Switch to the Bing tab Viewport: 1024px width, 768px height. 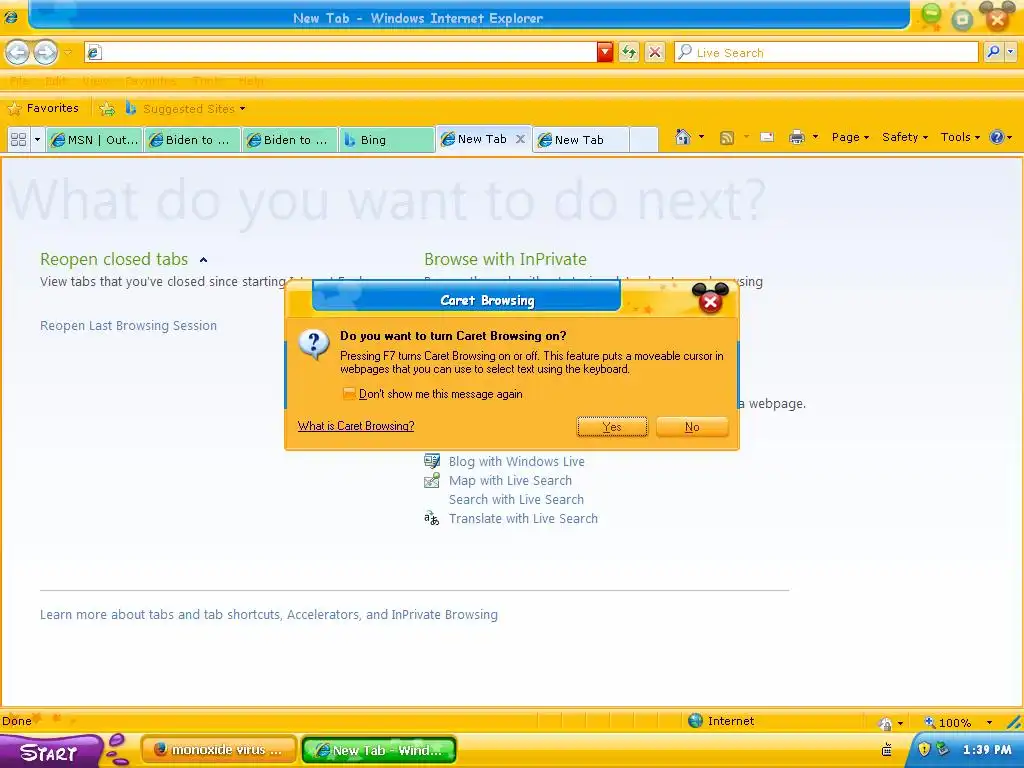[x=386, y=140]
